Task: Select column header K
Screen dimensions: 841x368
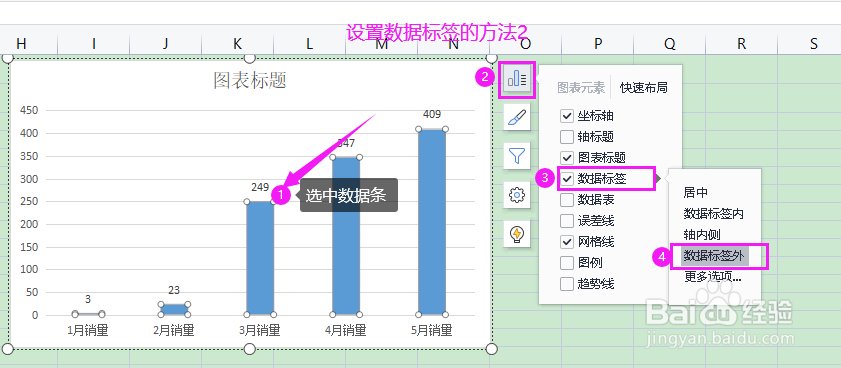Action: (x=238, y=43)
